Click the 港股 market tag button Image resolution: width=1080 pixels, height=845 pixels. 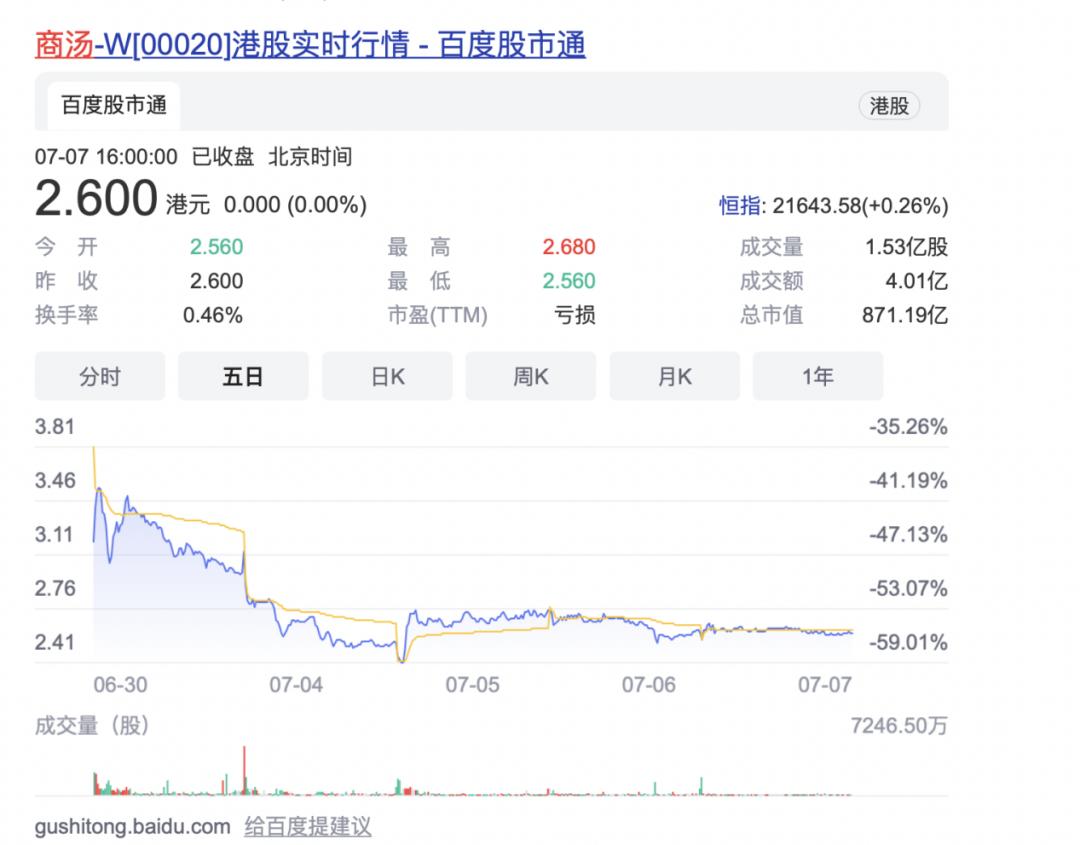[888, 106]
